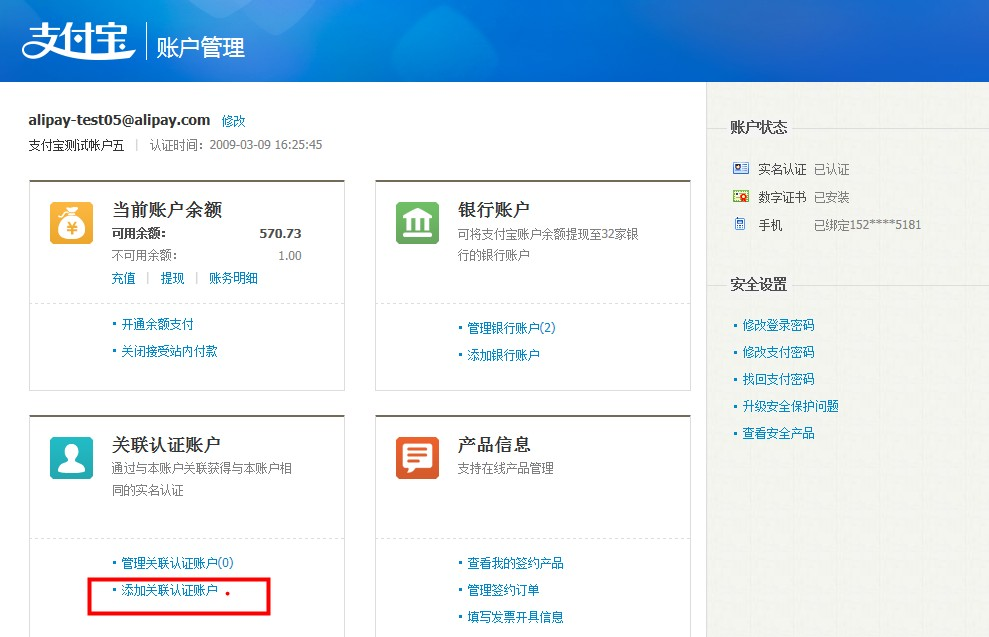Click 关闭接受站内付款 link
This screenshot has width=989, height=637.
[x=169, y=351]
